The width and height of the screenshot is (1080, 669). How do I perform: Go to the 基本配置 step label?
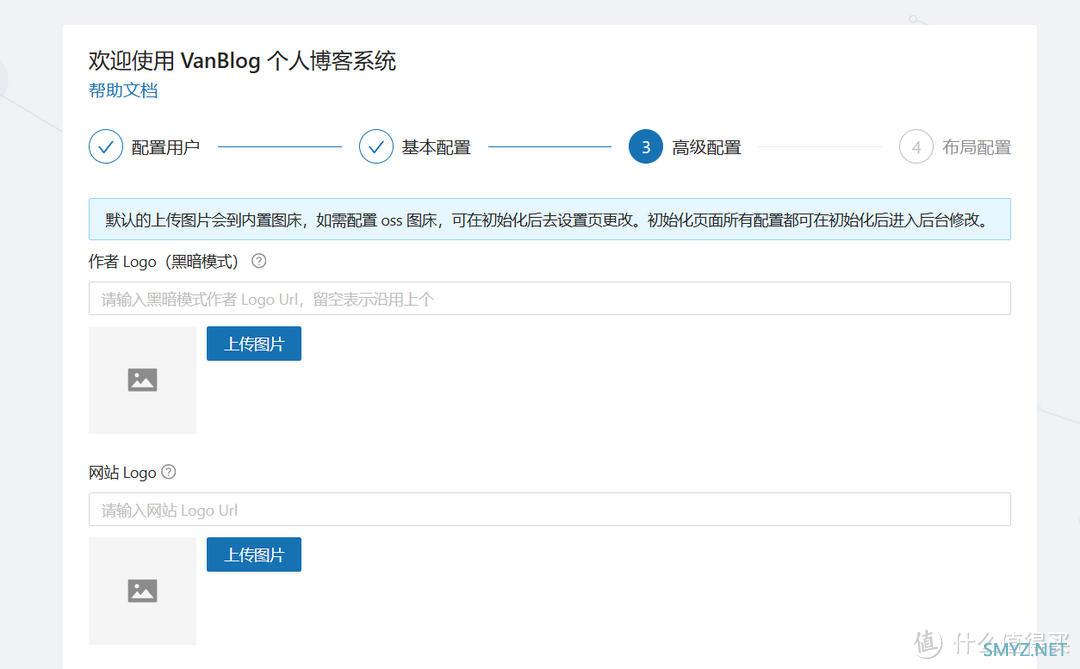436,147
